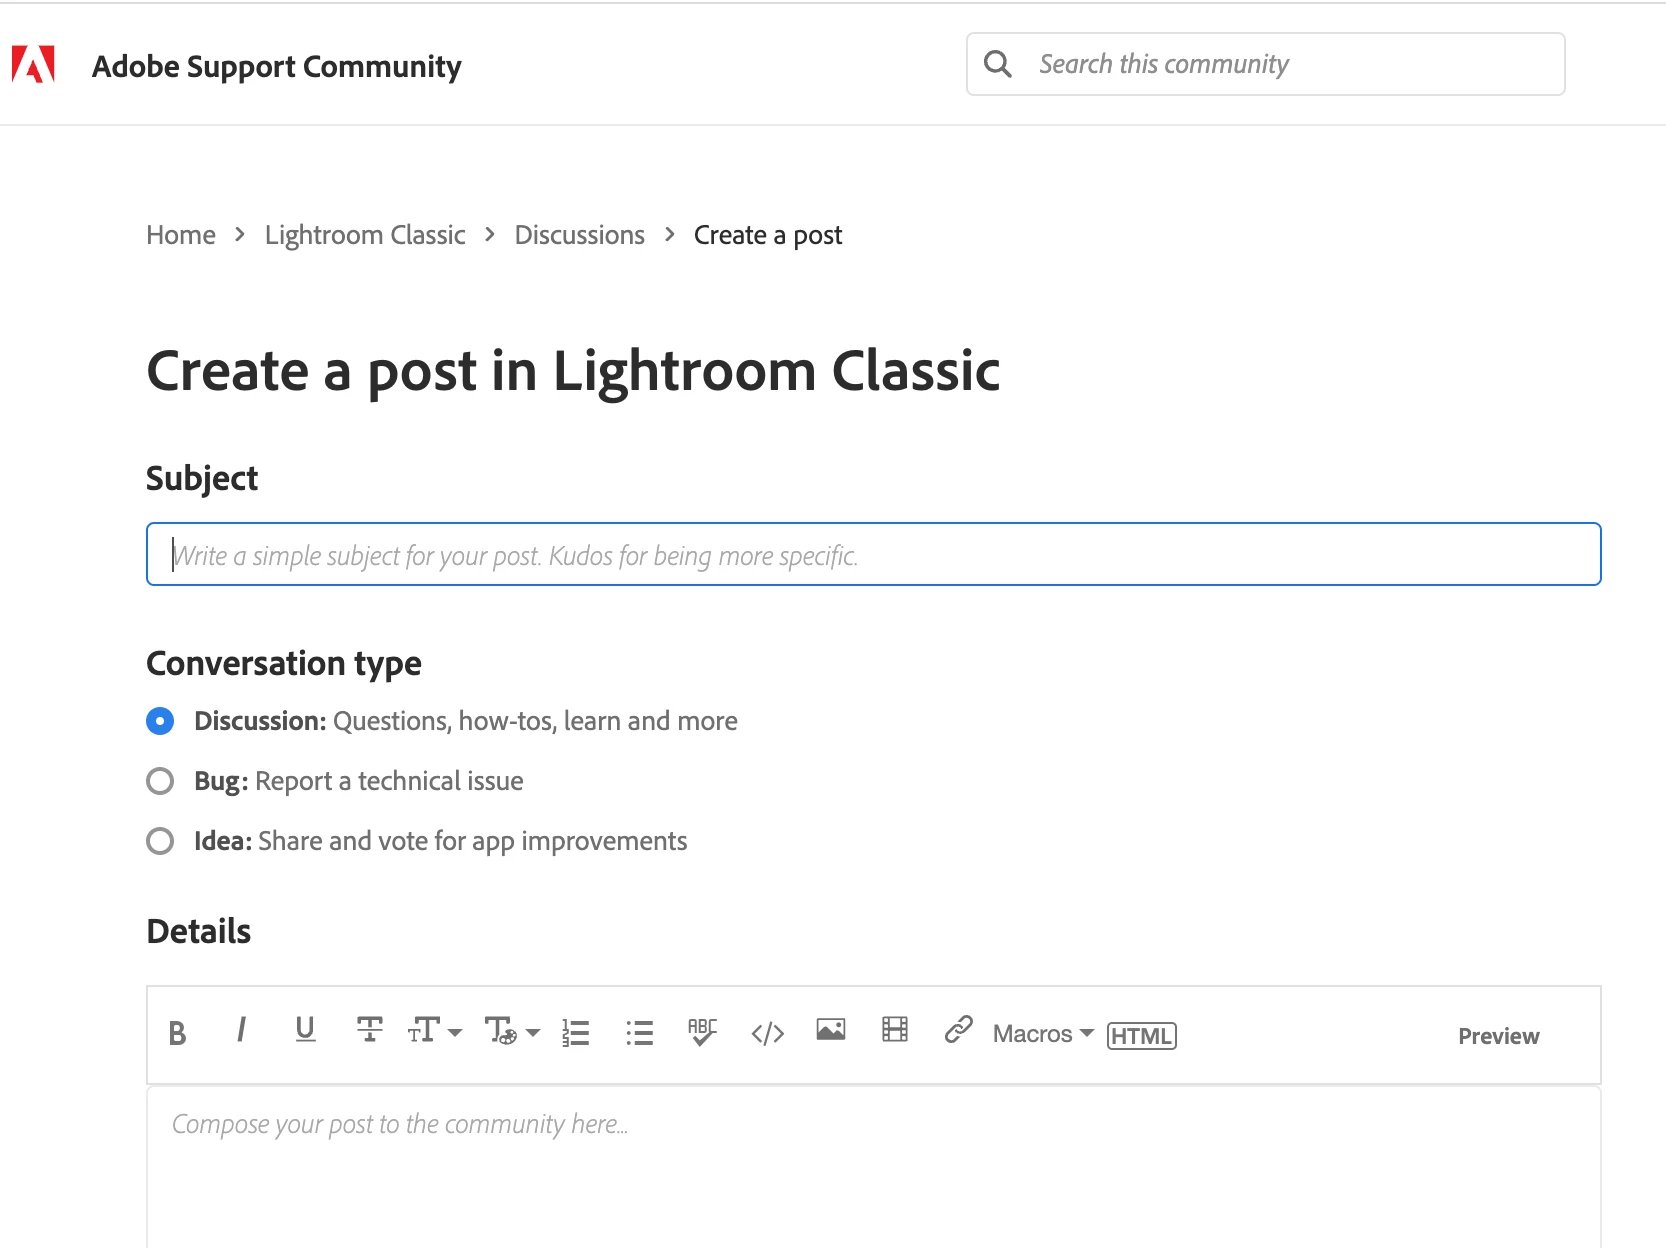Select the Idea conversation type

click(160, 841)
